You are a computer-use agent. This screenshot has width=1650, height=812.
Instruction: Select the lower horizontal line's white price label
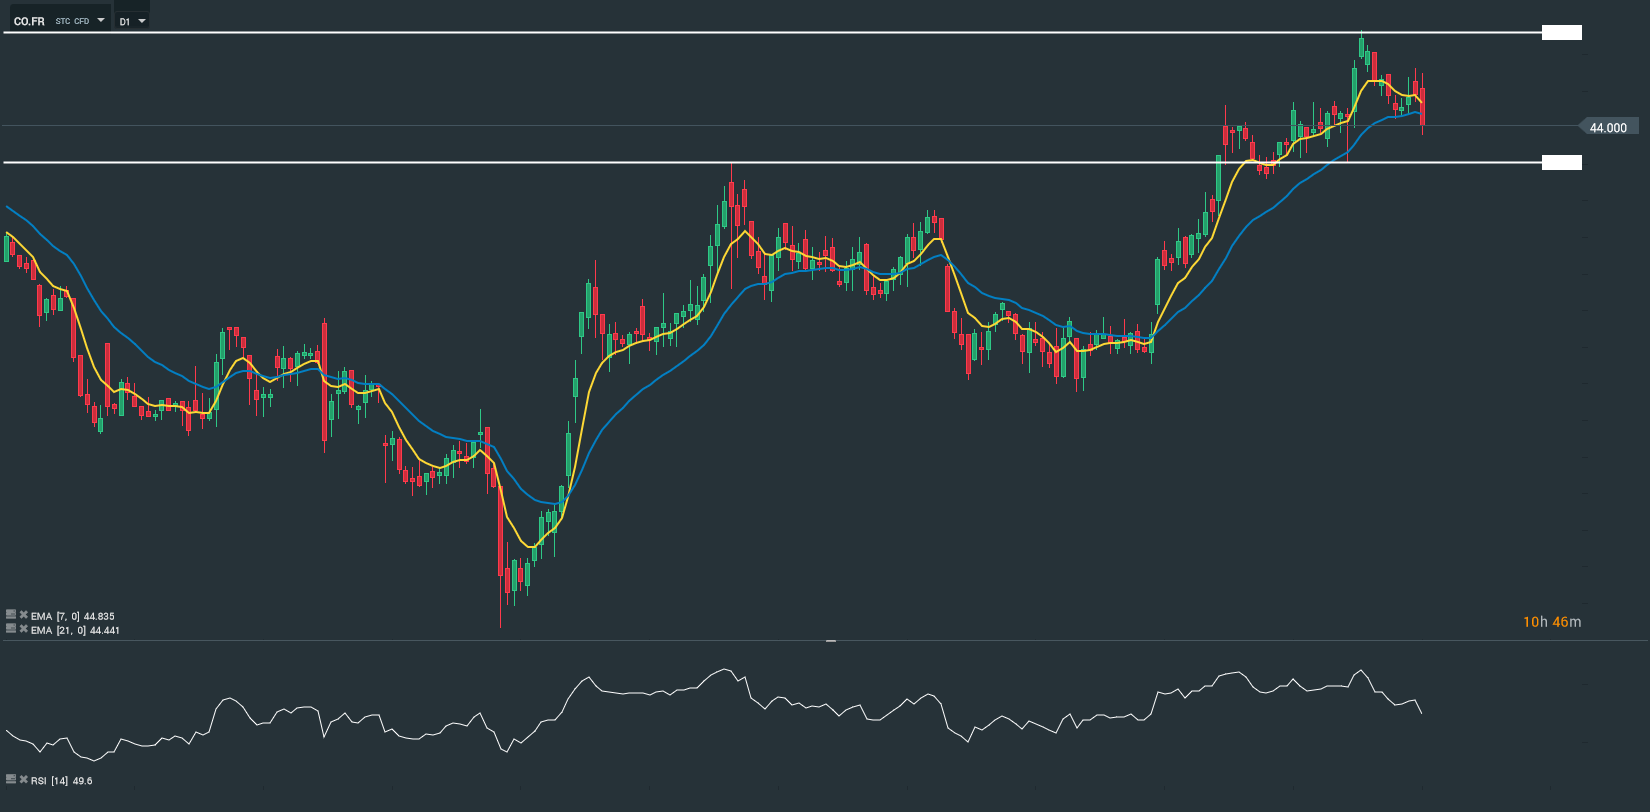[1562, 162]
